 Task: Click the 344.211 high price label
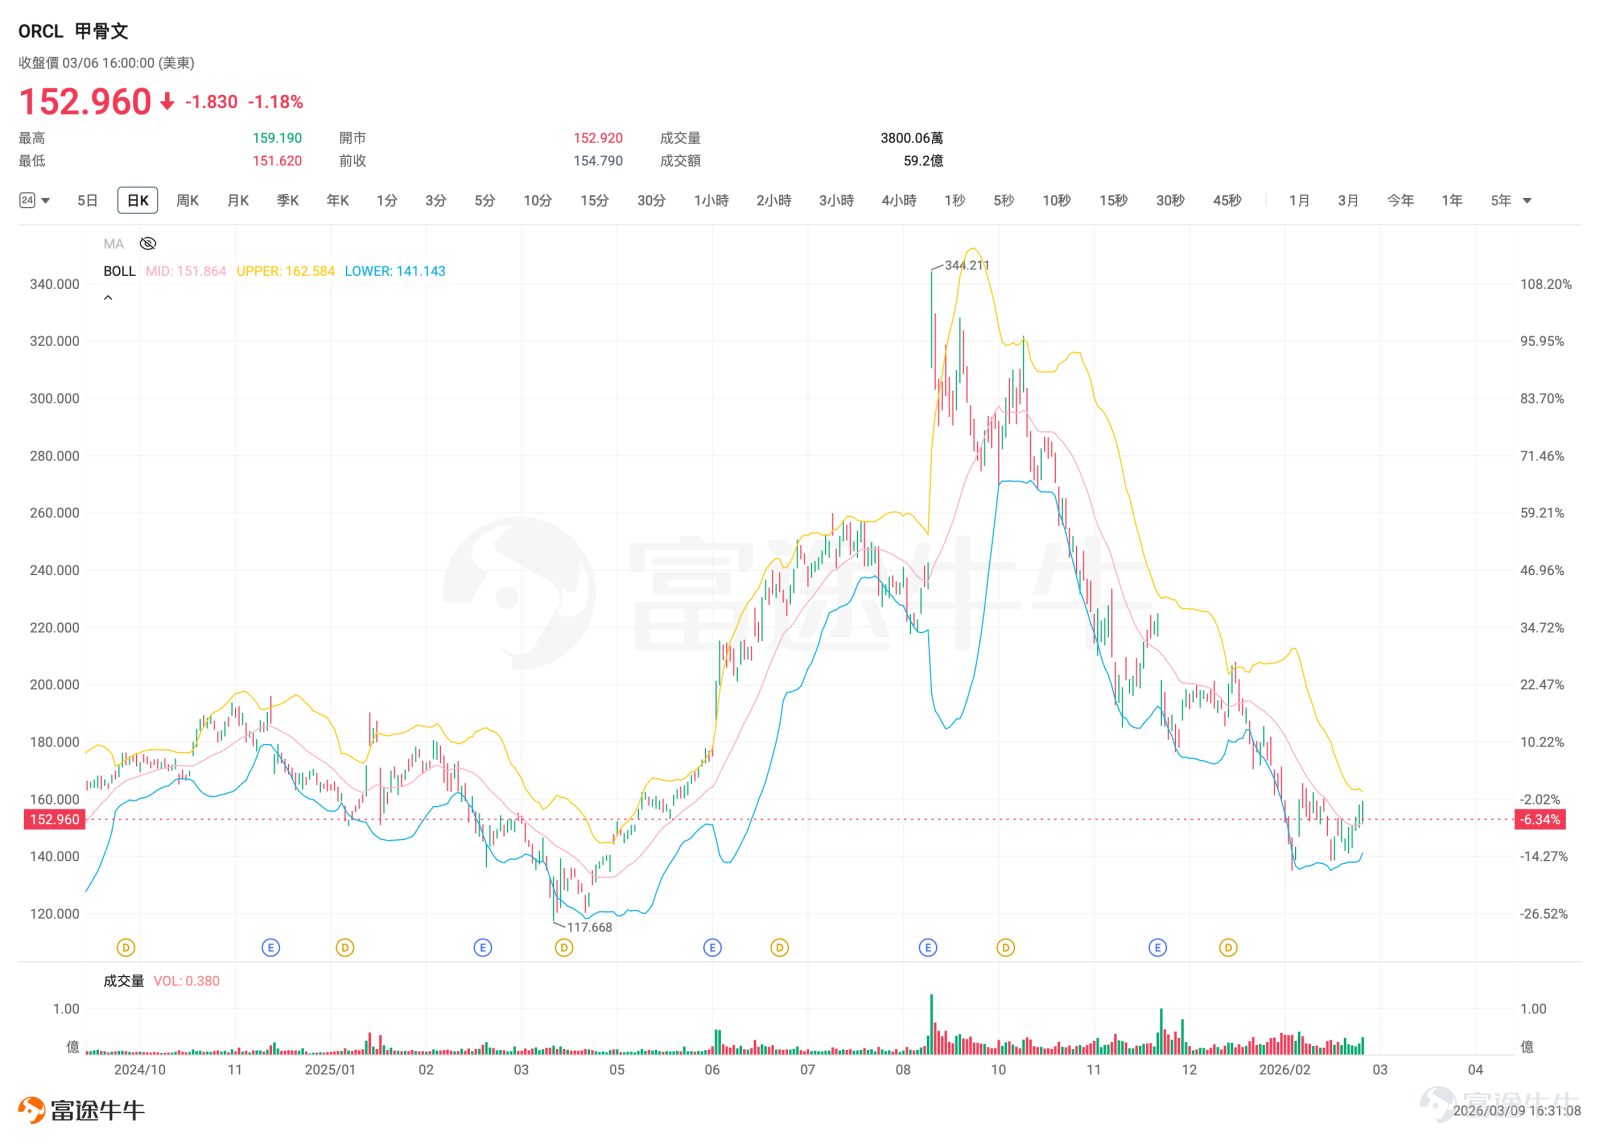click(x=967, y=265)
